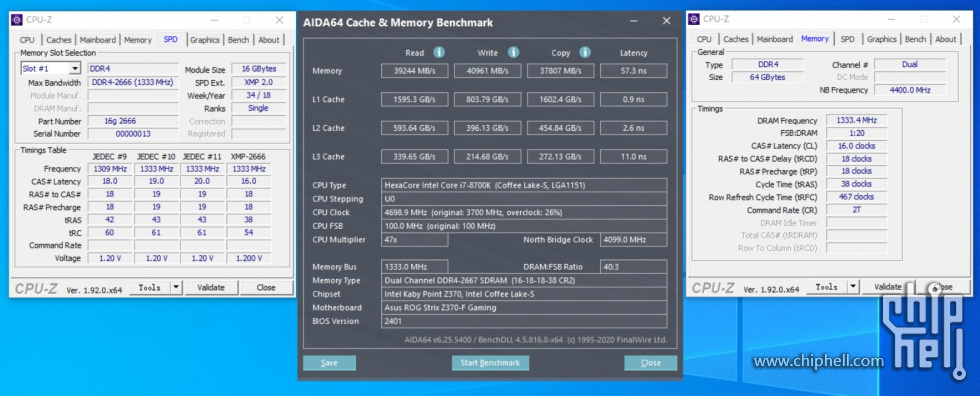980x396 pixels.
Task: Open Memory tab in SPD CPU-Z window
Action: [x=138, y=40]
